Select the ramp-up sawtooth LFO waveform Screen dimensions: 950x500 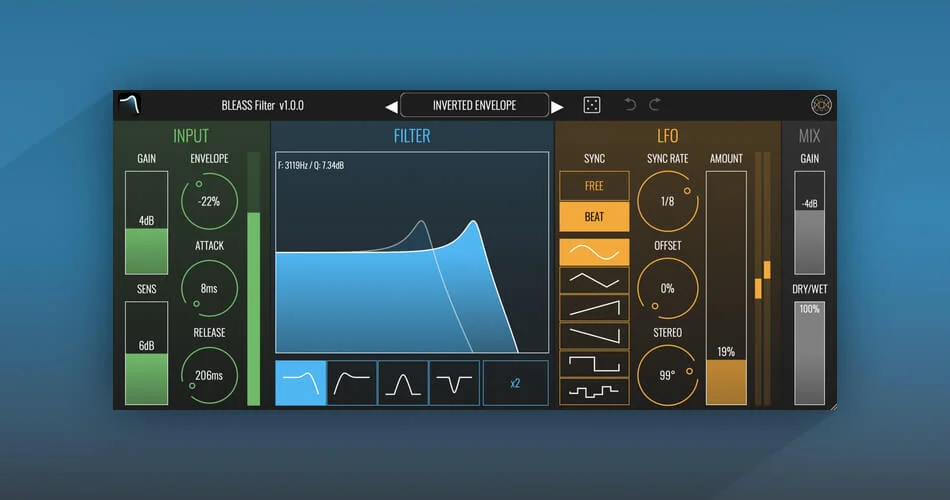pos(594,308)
